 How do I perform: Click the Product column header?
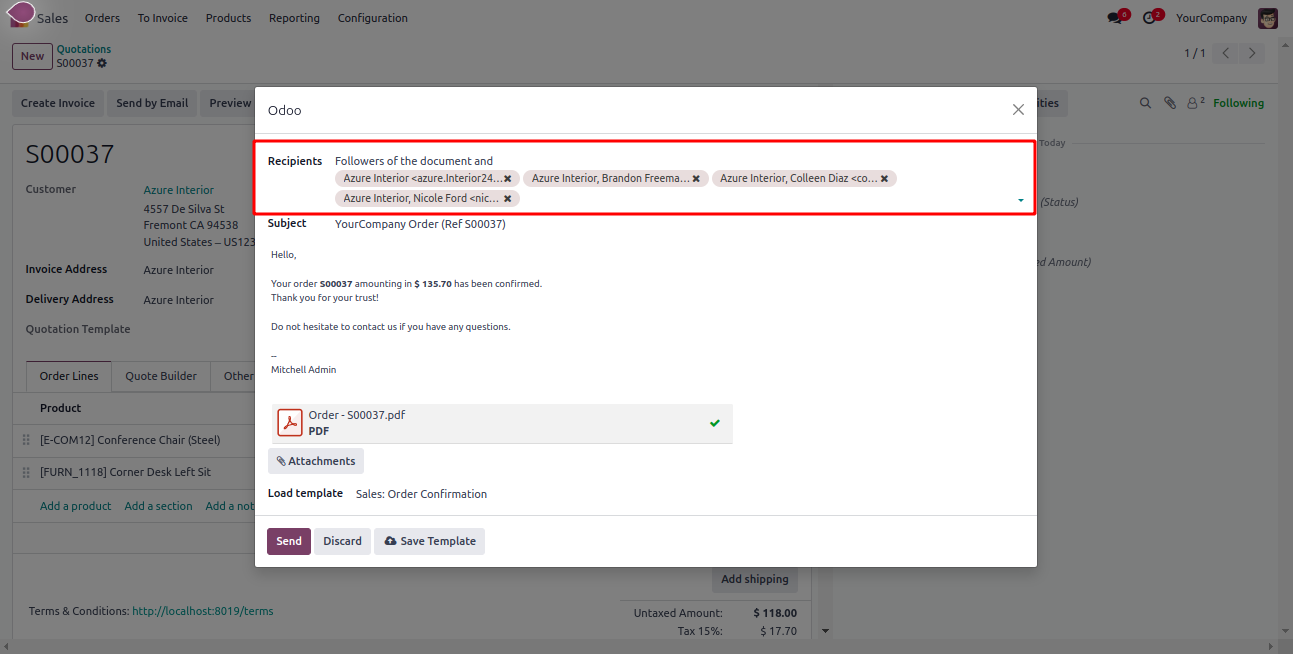(61, 408)
